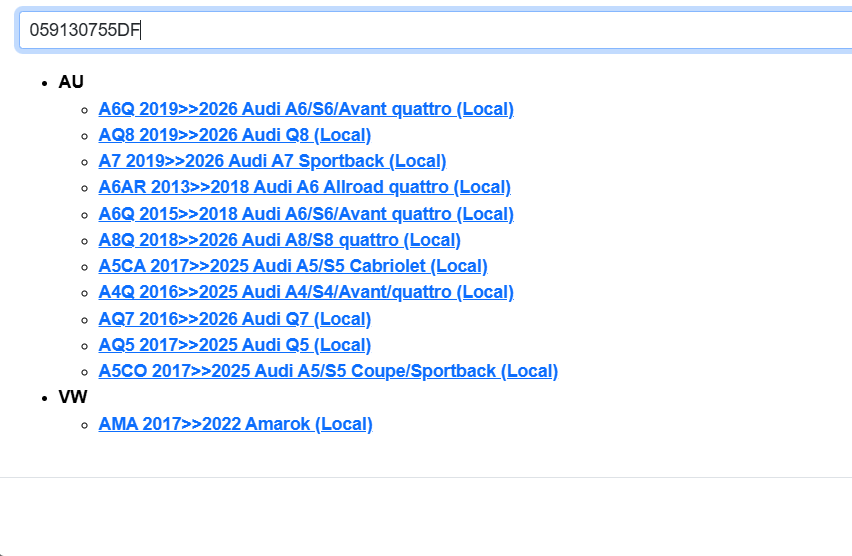
Task: Click the bullet beside the VW heading
Action: (45, 398)
